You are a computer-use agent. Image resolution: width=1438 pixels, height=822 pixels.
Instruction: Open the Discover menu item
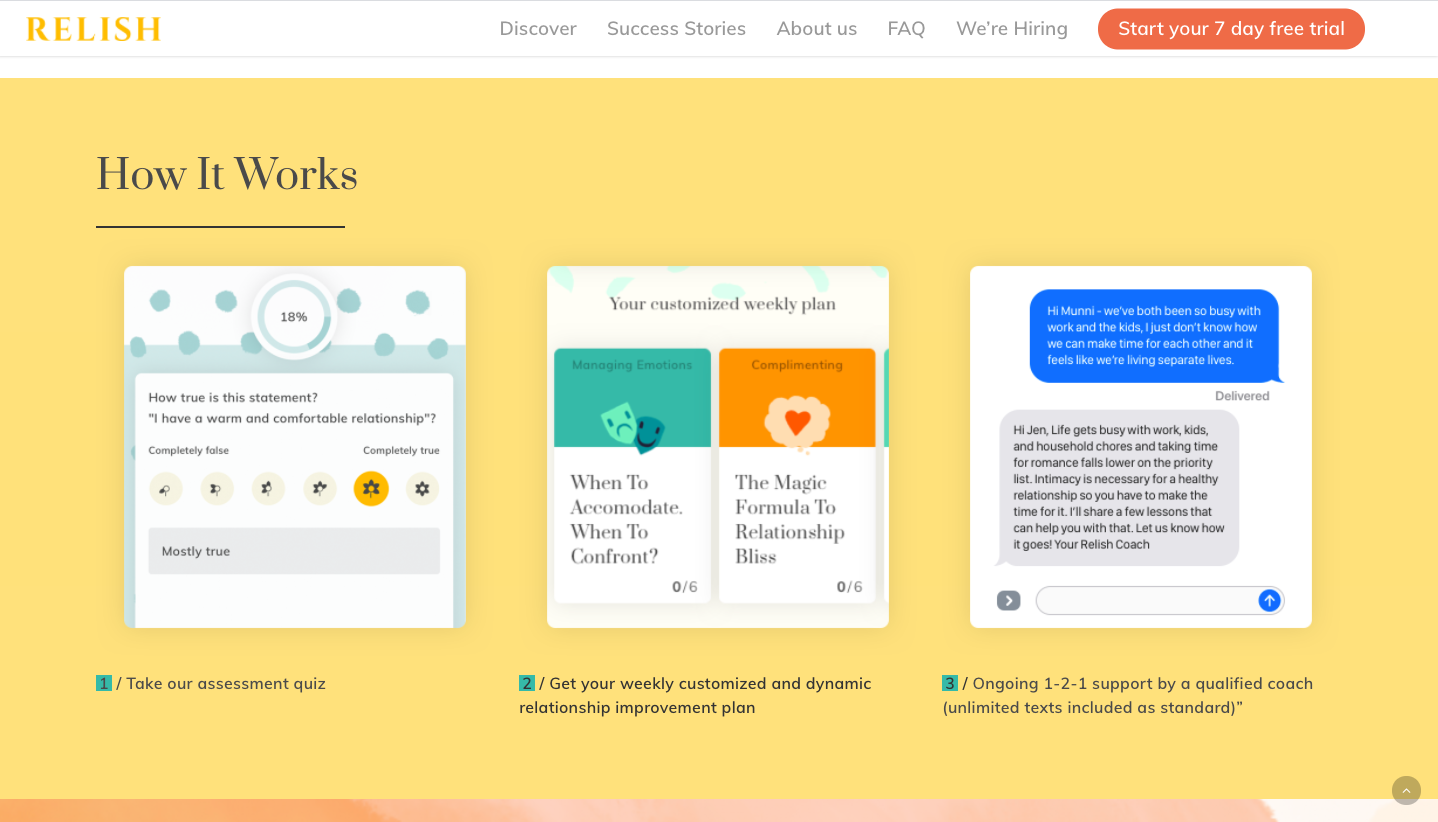pos(538,28)
